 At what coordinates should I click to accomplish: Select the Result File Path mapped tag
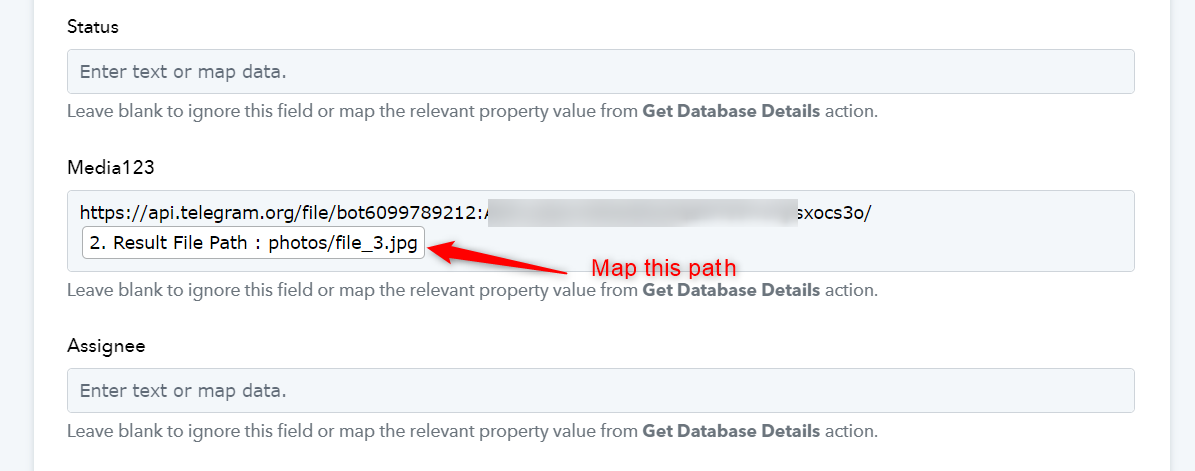(x=253, y=244)
